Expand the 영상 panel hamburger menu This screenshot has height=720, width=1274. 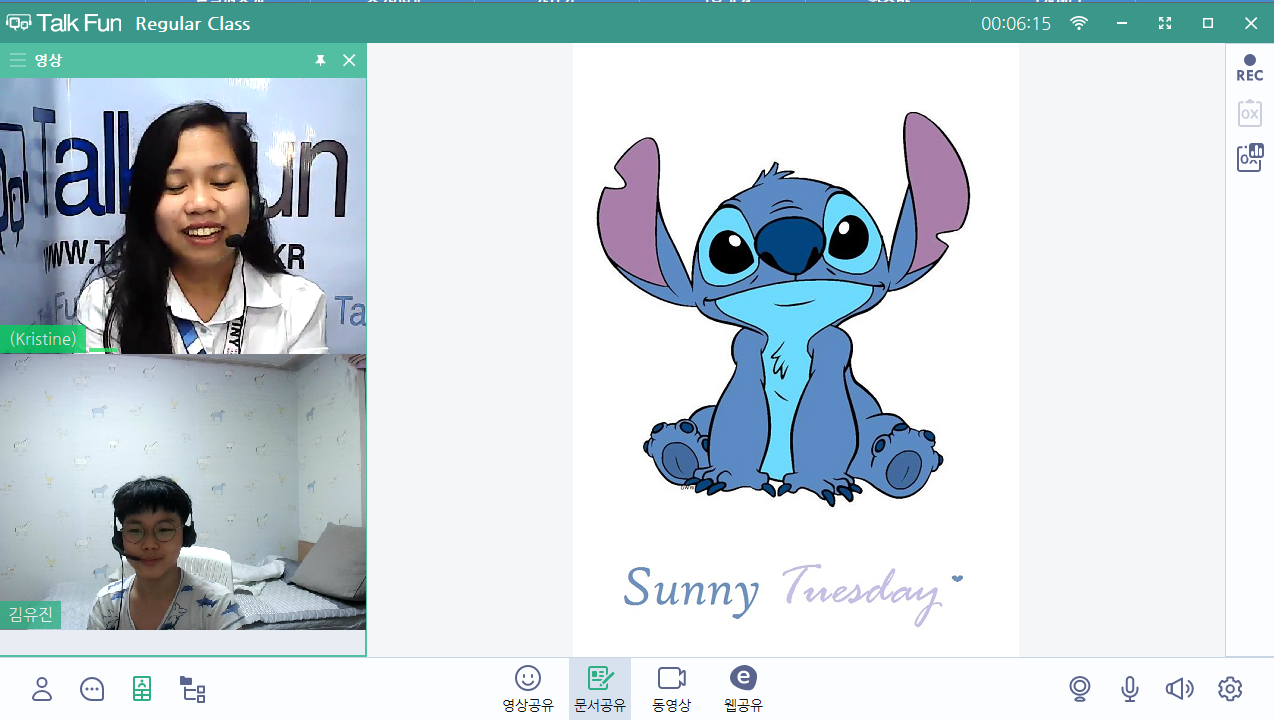(x=17, y=61)
